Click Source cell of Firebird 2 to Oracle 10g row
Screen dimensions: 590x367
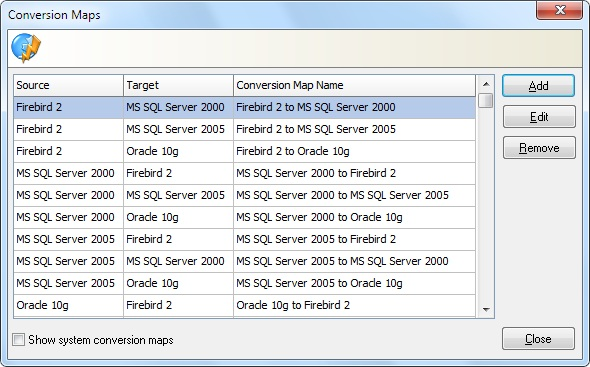(x=68, y=151)
